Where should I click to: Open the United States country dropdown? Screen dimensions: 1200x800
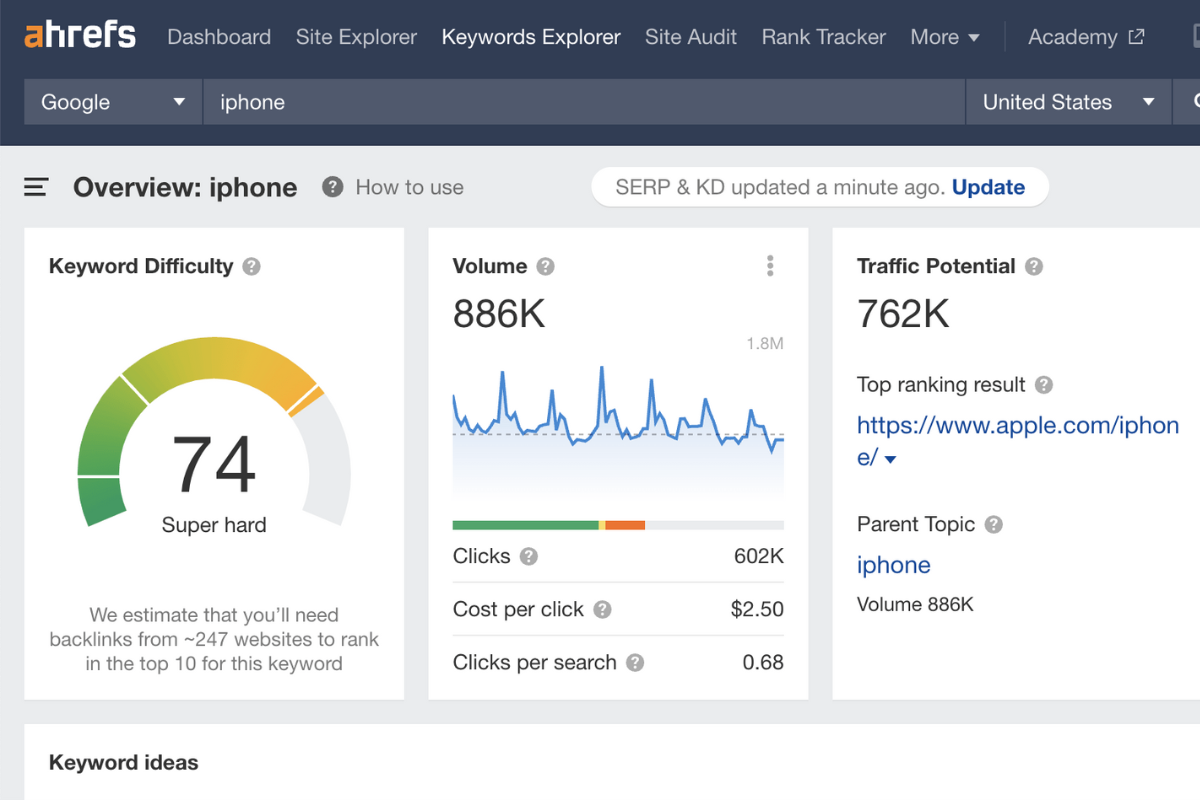(x=1067, y=101)
